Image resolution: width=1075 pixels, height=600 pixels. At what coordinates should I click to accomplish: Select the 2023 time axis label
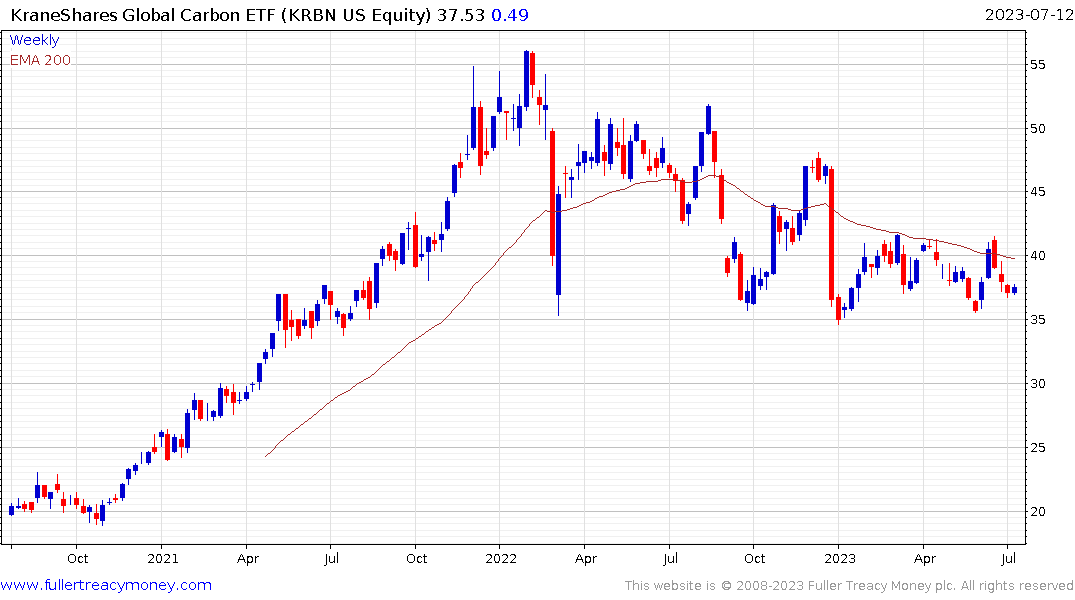pos(840,558)
